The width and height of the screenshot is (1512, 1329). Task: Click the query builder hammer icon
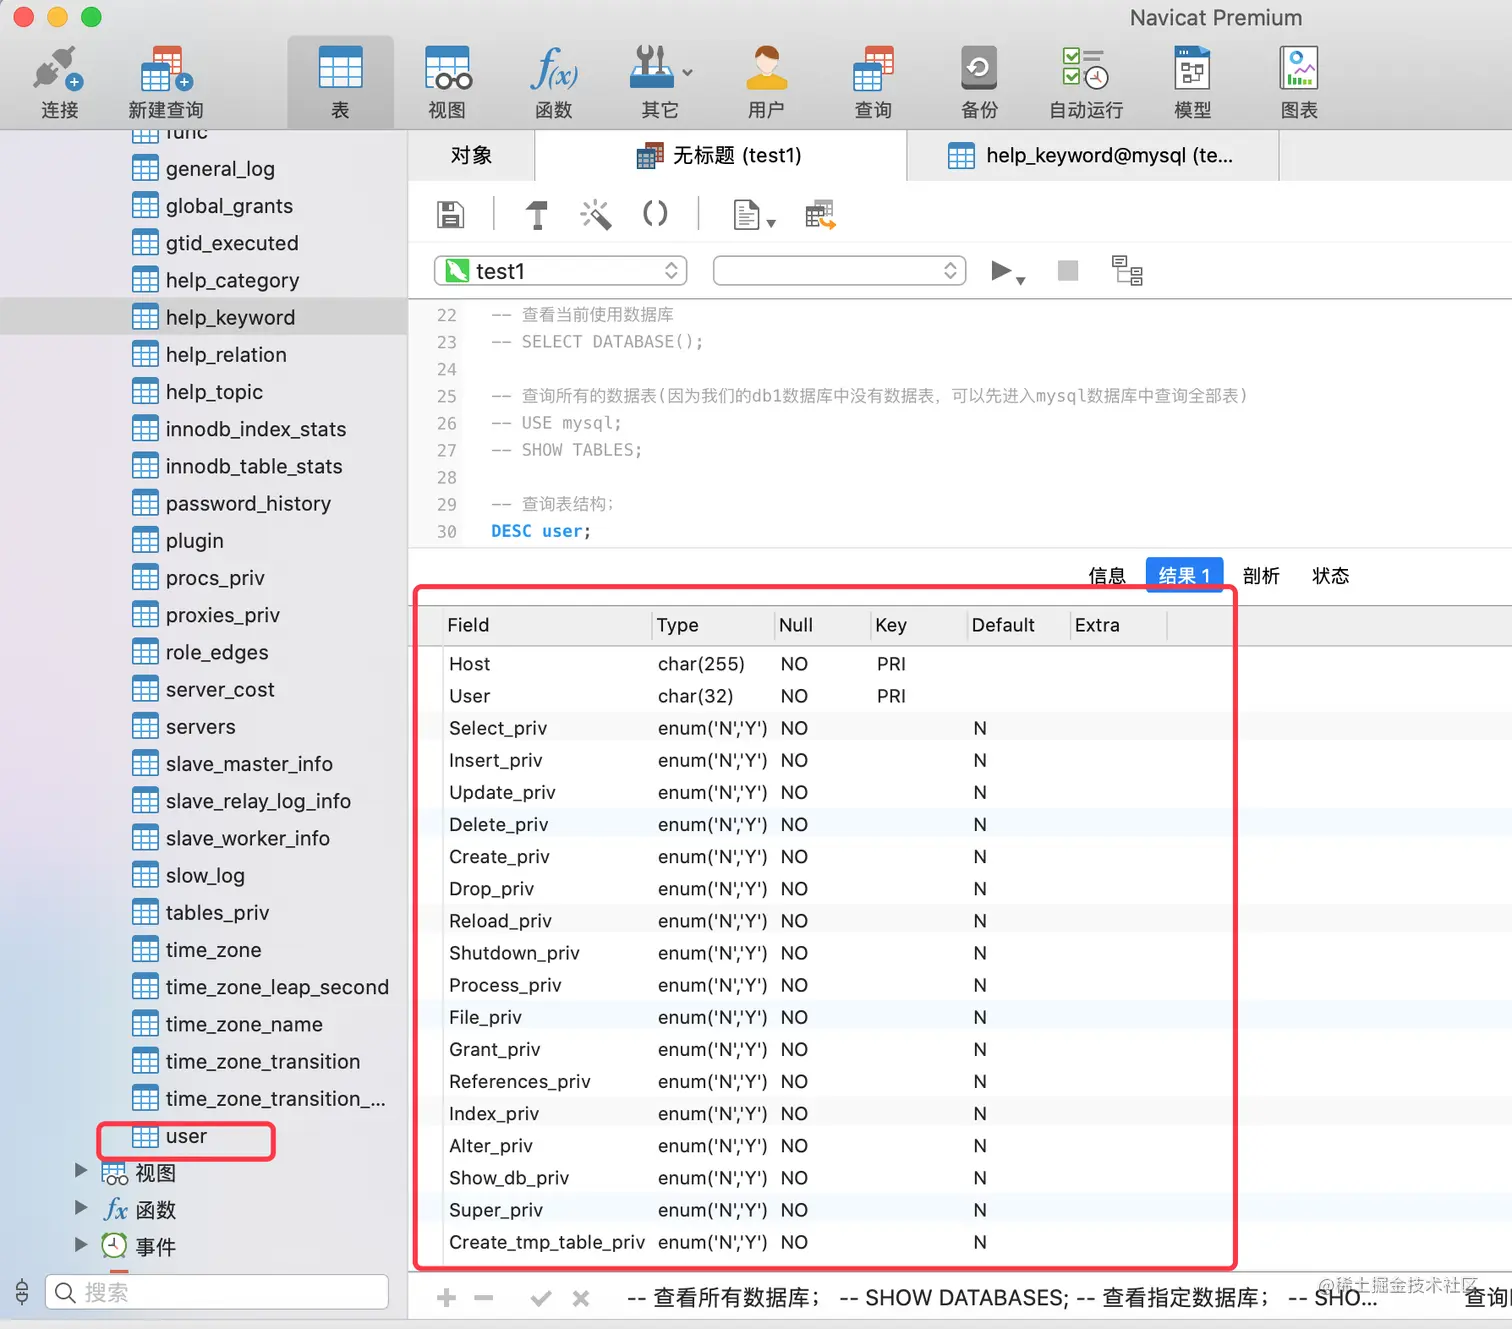pyautogui.click(x=537, y=214)
